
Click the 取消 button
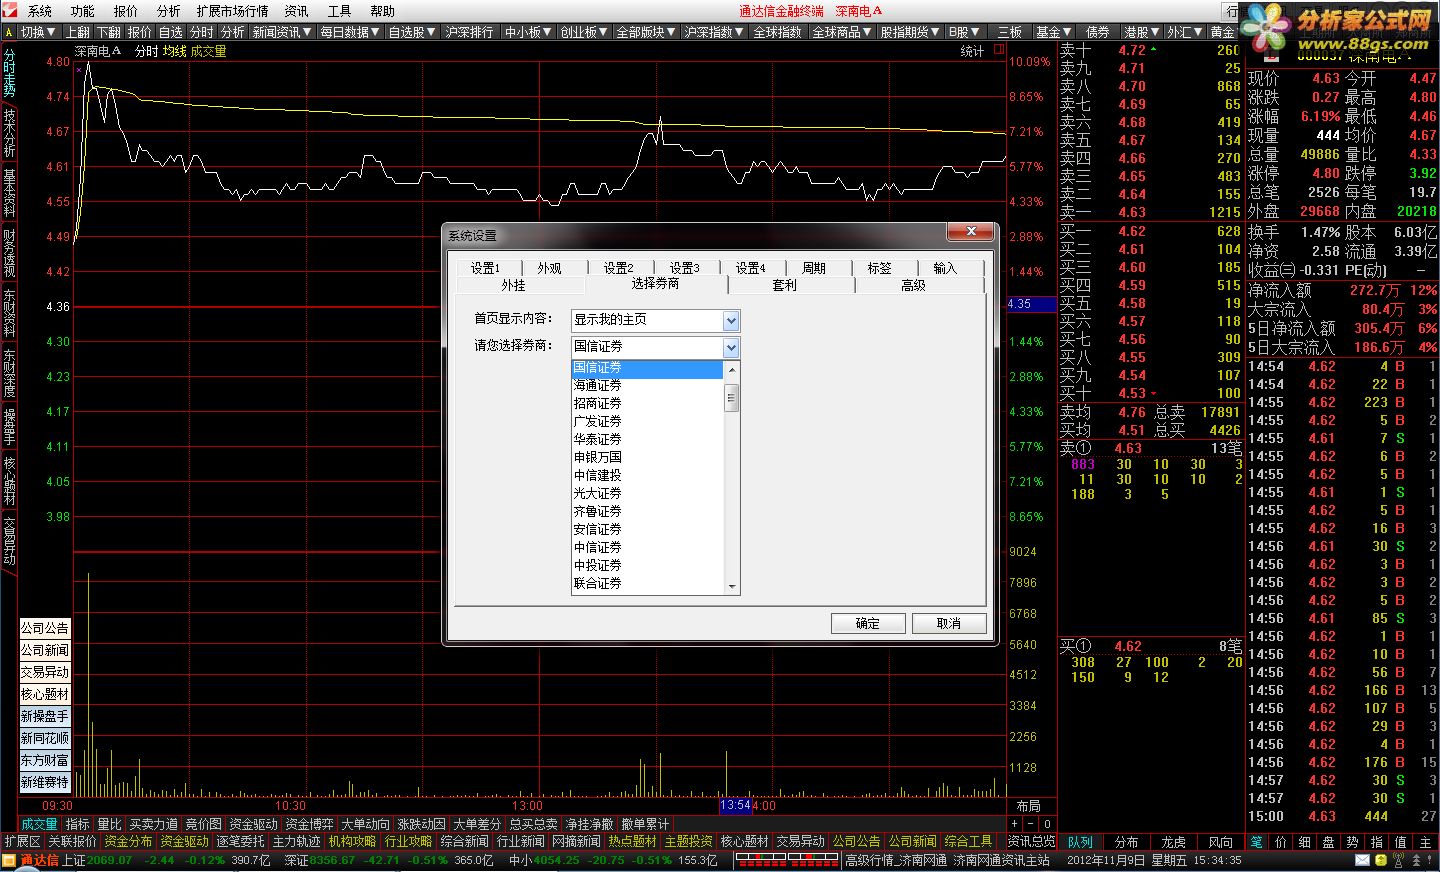(x=949, y=623)
